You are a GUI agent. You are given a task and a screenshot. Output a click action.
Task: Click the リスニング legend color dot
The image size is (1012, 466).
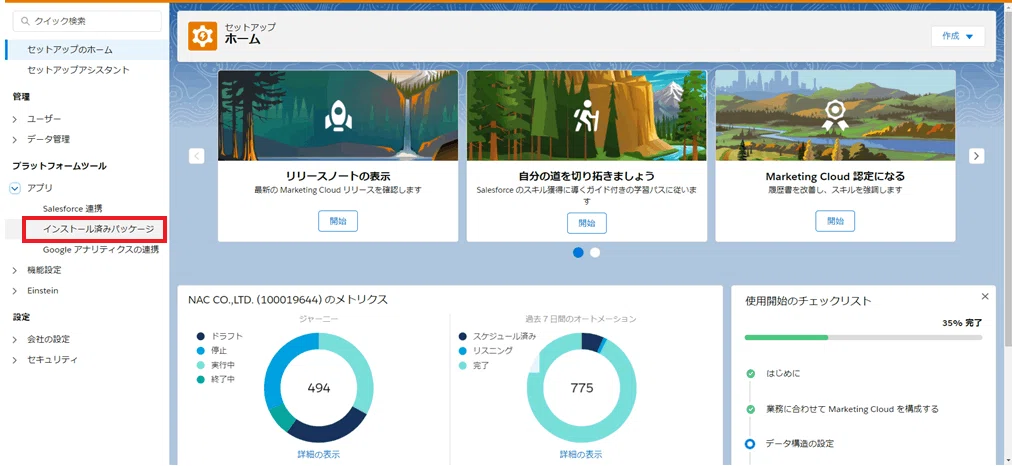pyautogui.click(x=462, y=350)
